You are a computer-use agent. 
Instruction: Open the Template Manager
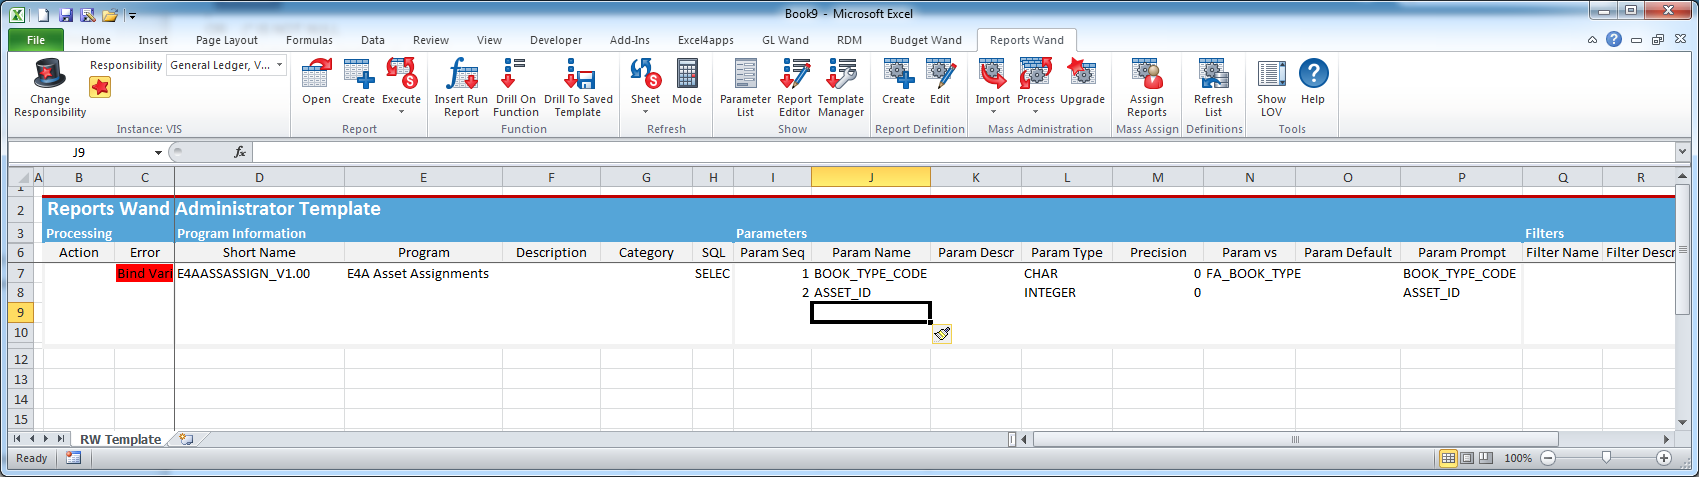[x=841, y=74]
